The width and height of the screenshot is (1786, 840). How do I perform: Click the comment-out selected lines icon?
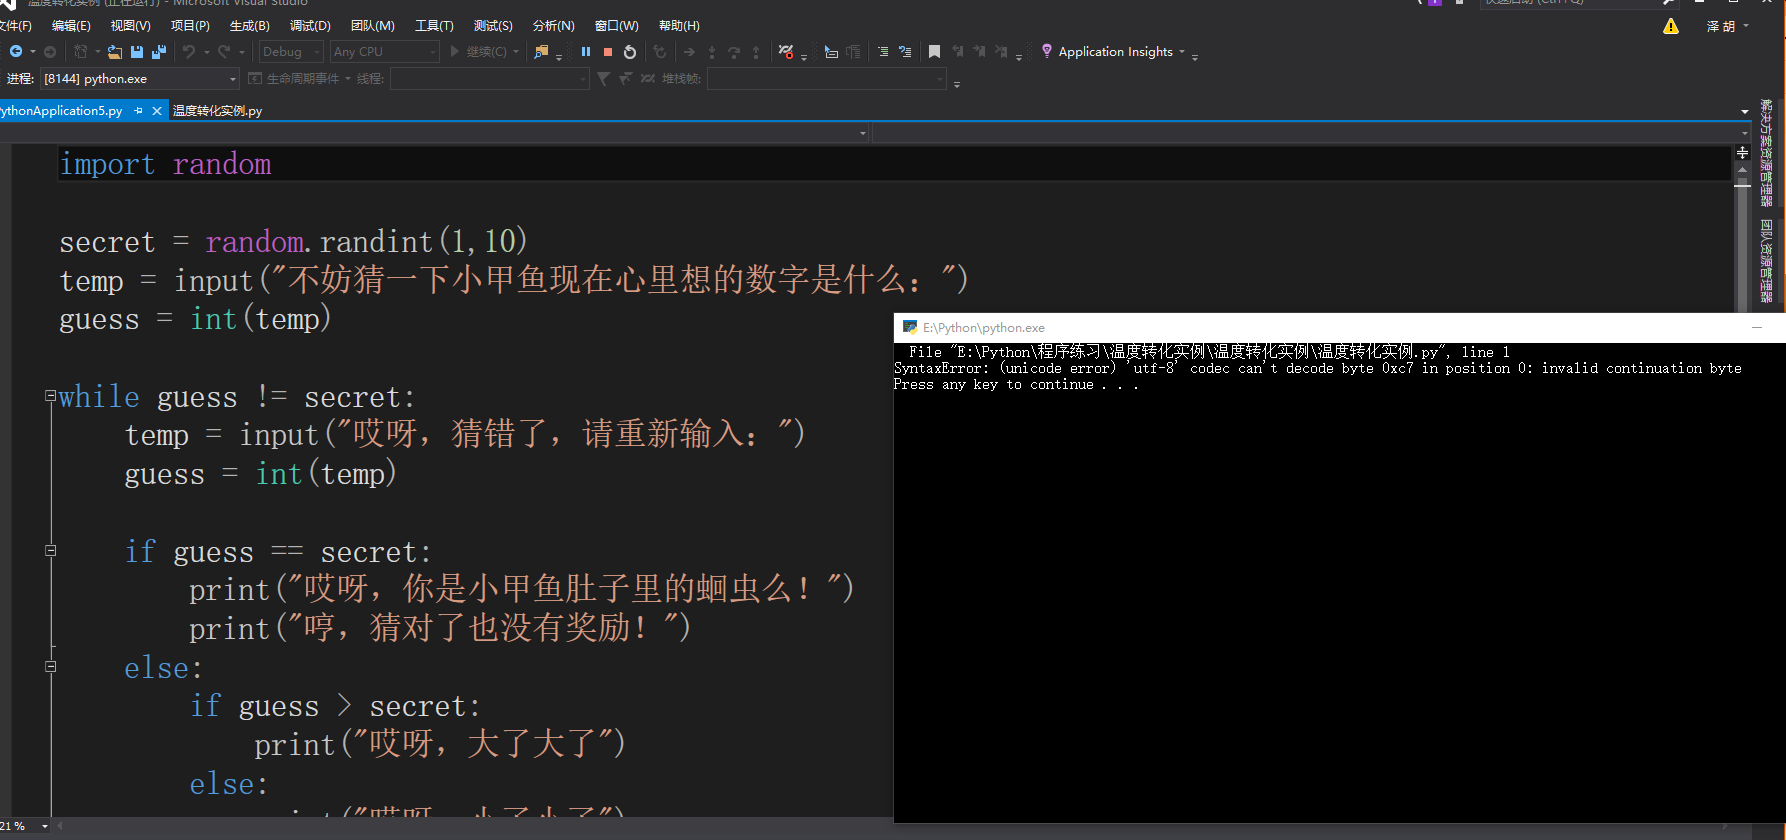pos(883,52)
